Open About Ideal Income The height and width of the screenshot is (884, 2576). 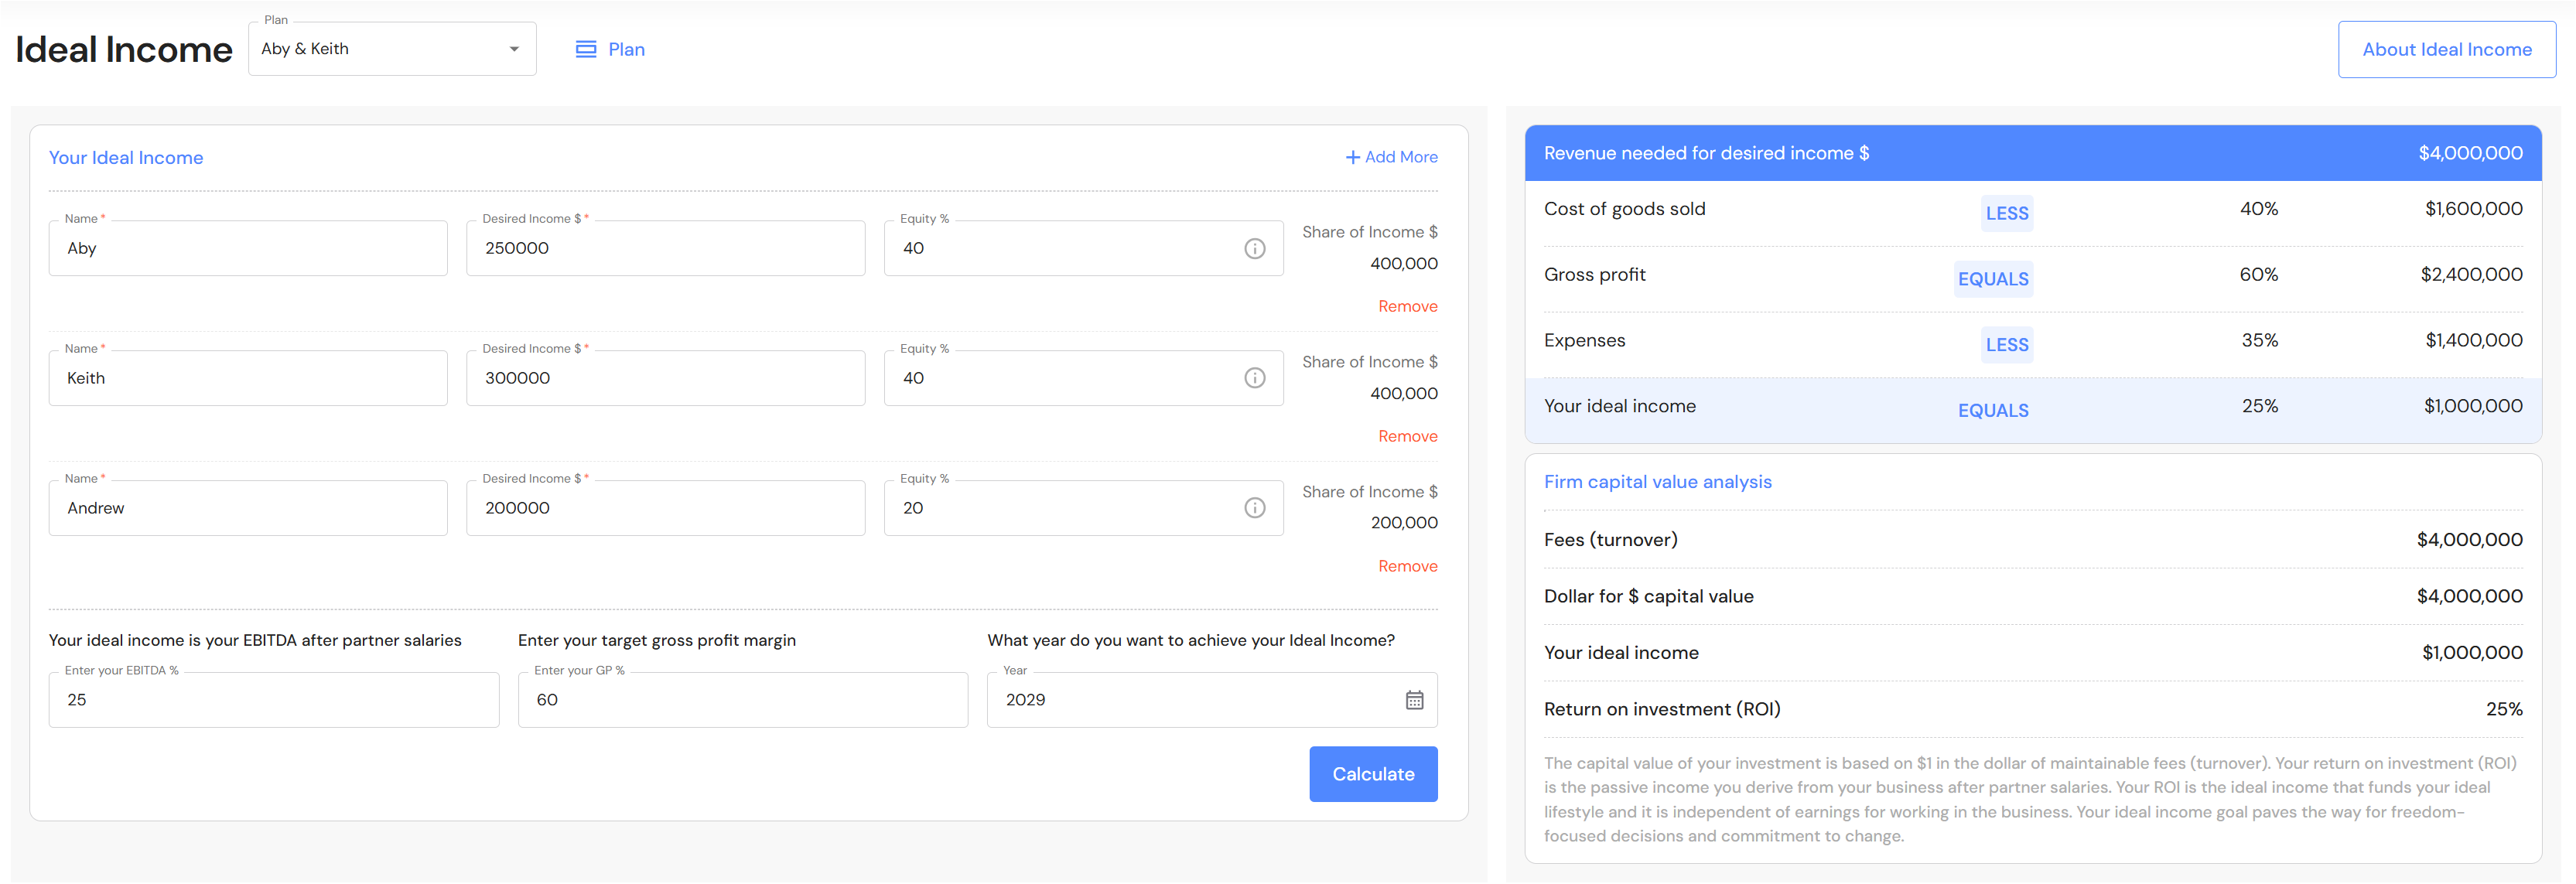tap(2446, 49)
